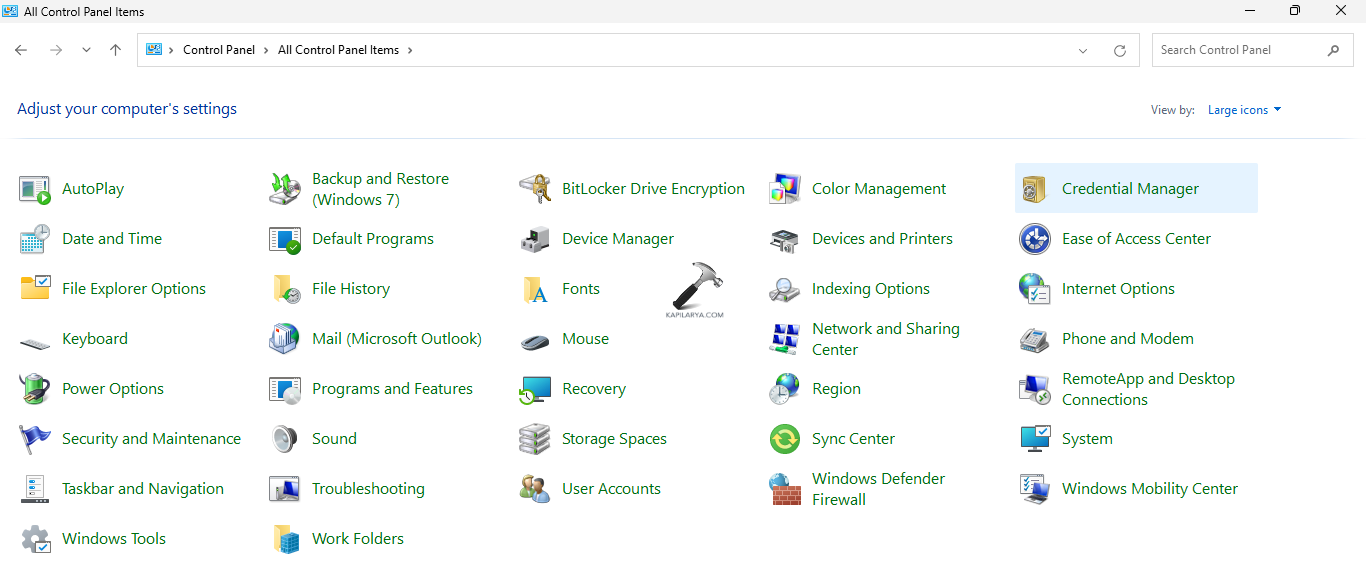
Task: Open the Sync Center green icon
Action: pos(785,439)
